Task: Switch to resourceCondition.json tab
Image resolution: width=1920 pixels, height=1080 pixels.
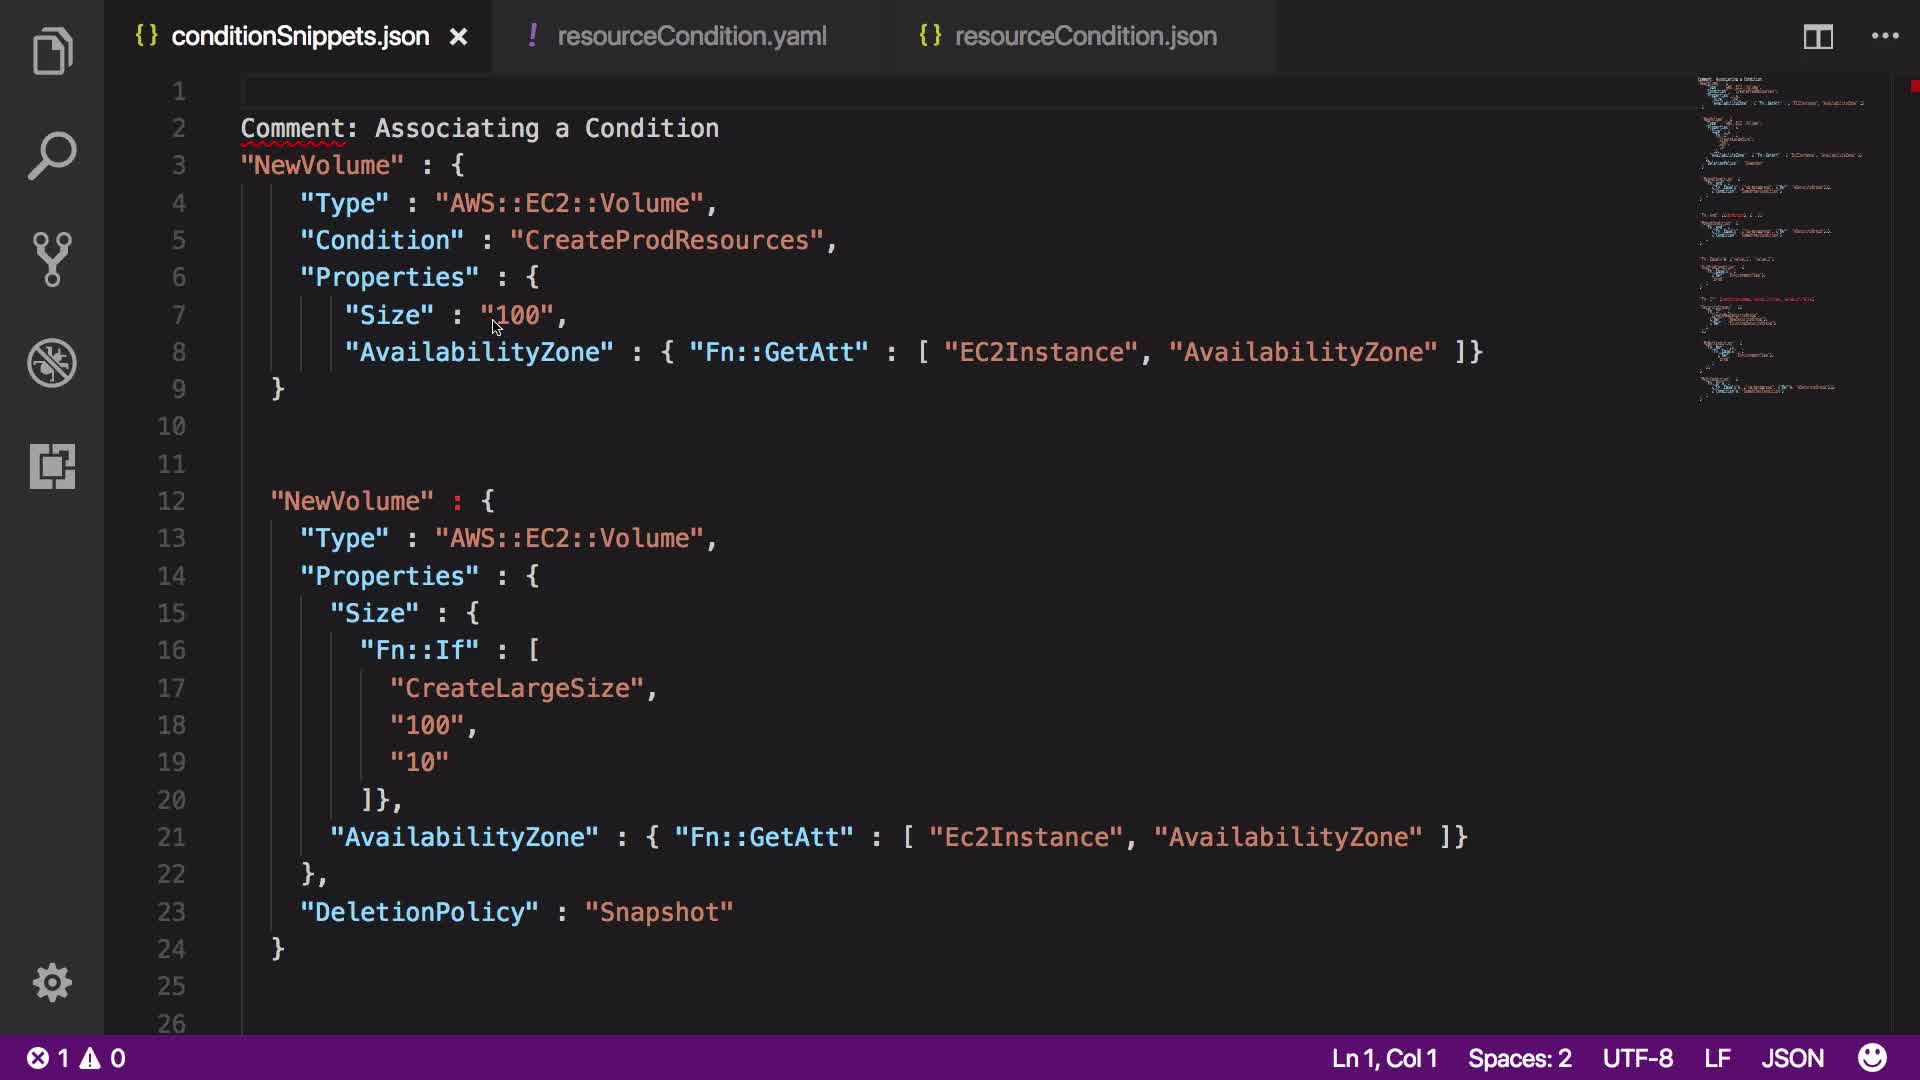Action: [1085, 37]
